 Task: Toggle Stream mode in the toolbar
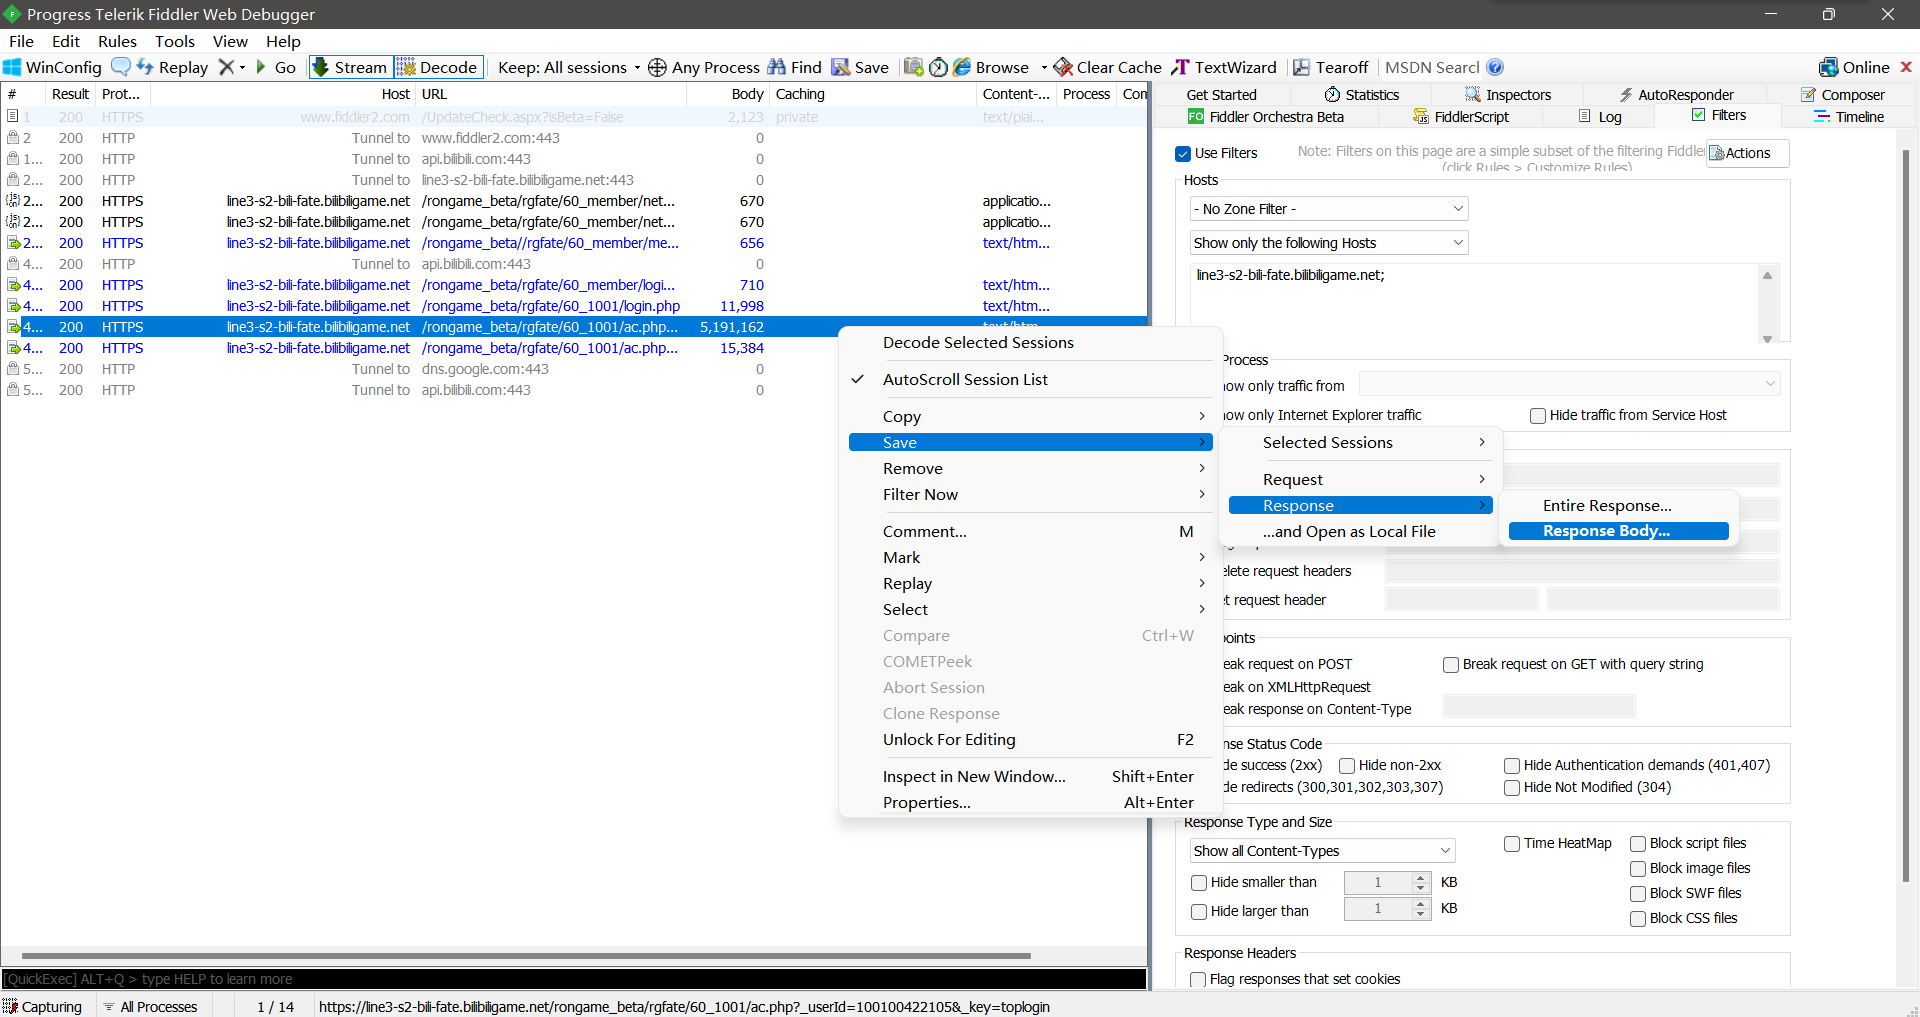click(x=350, y=67)
